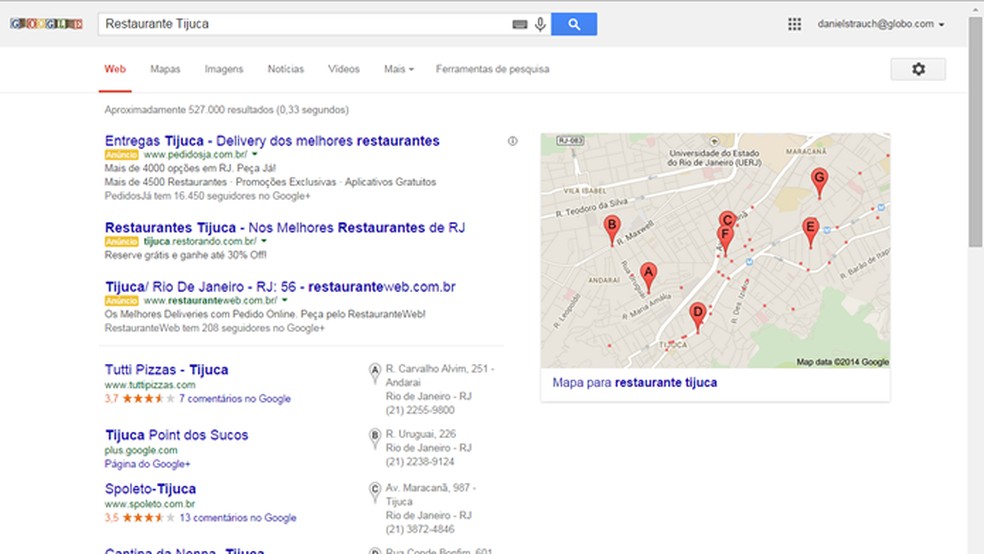Open Restaurantes Tijuca restorando ad link
The height and width of the screenshot is (554, 984).
coord(285,227)
